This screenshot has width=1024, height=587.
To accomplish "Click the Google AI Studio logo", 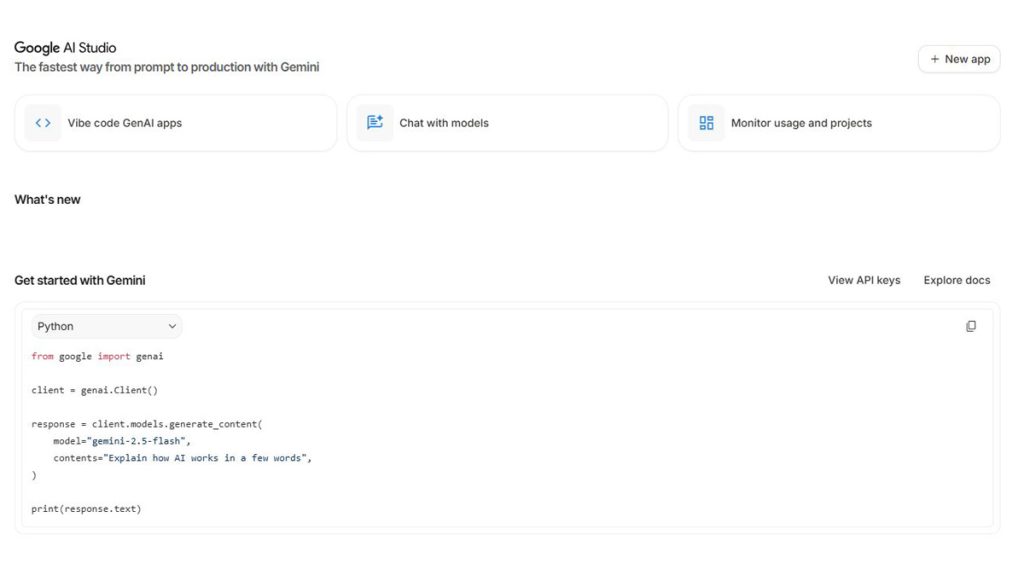I will click(65, 48).
